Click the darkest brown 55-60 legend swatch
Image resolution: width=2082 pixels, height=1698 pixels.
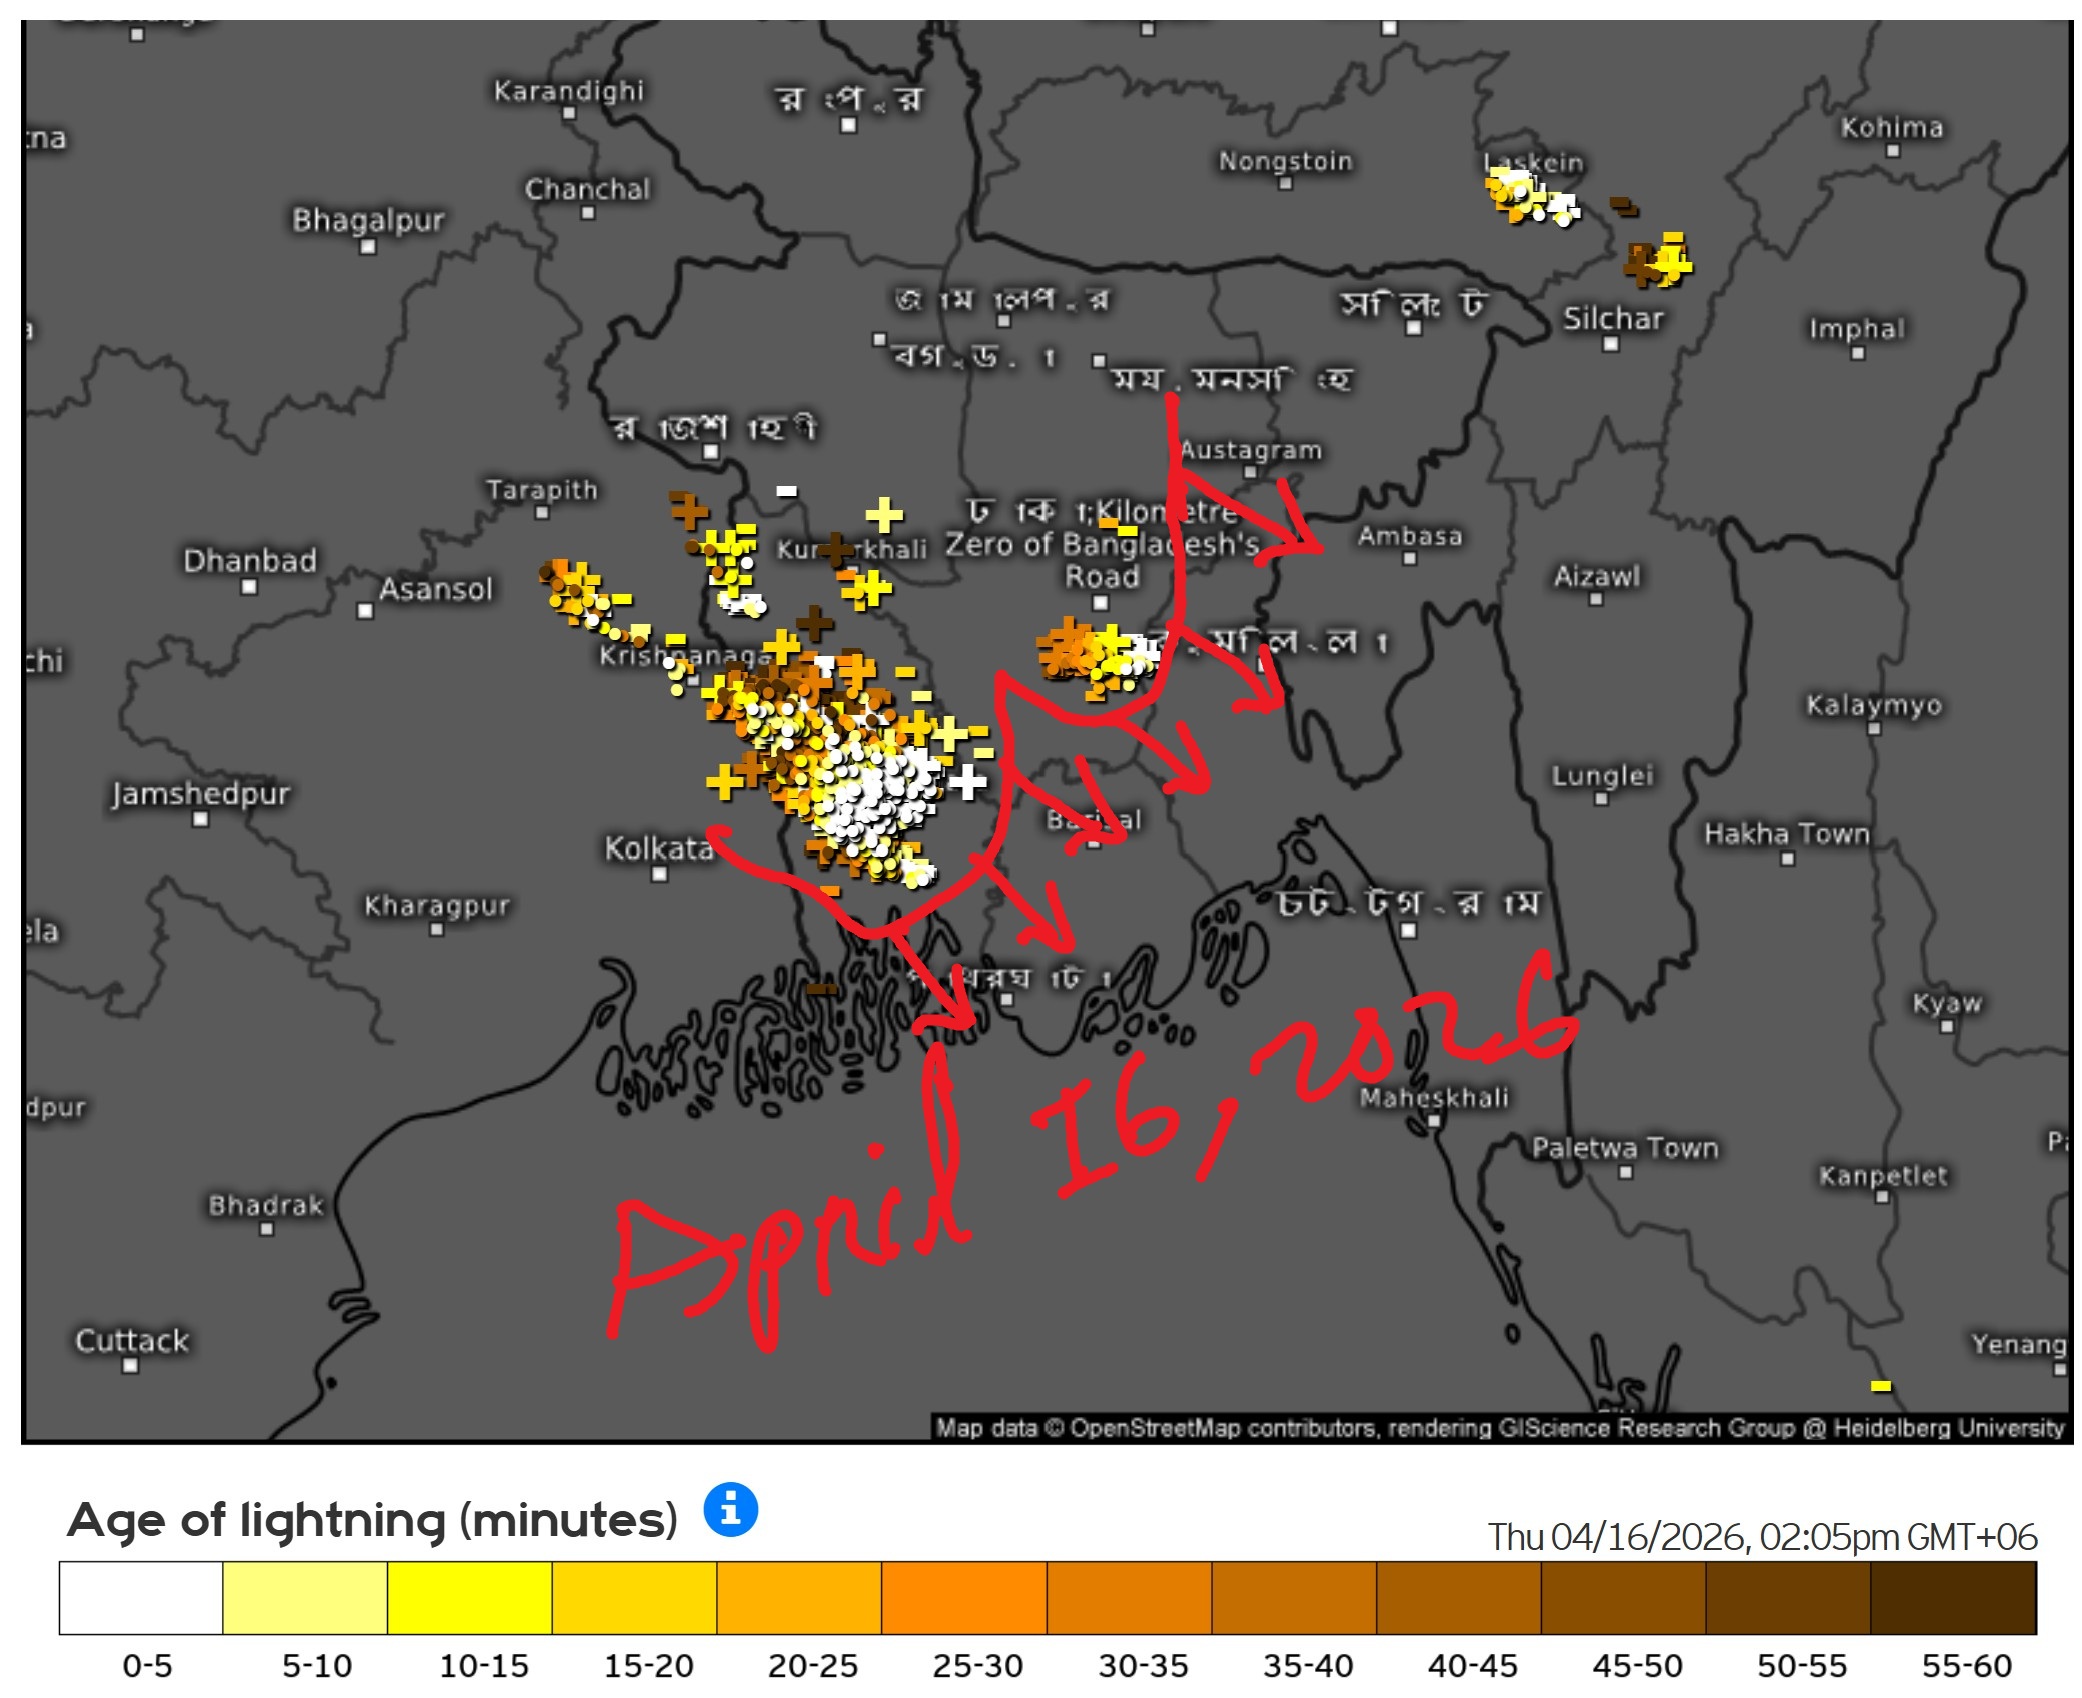pyautogui.click(x=1952, y=1597)
